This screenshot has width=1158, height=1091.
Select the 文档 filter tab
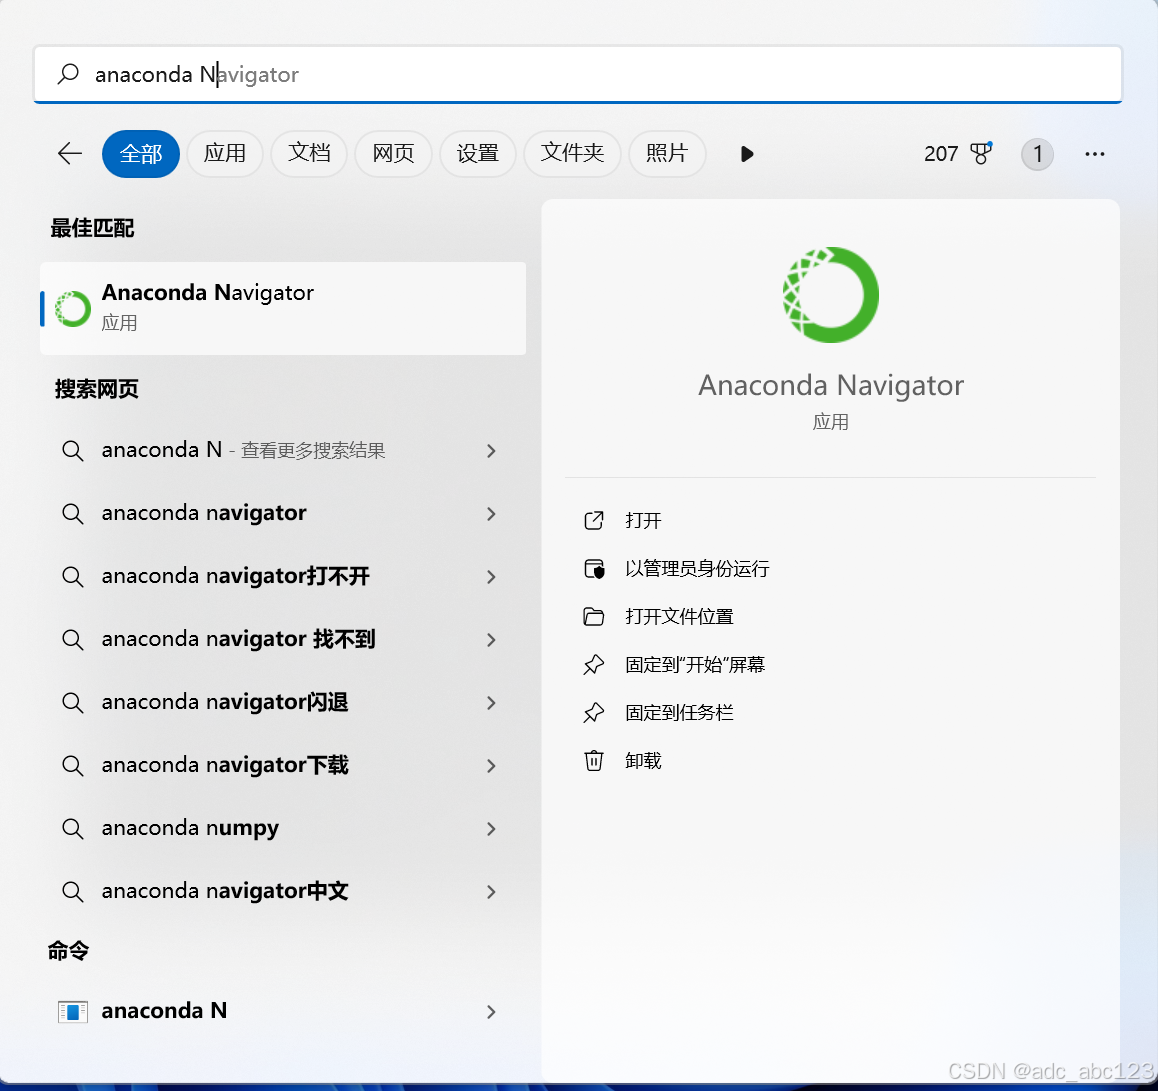click(x=309, y=154)
